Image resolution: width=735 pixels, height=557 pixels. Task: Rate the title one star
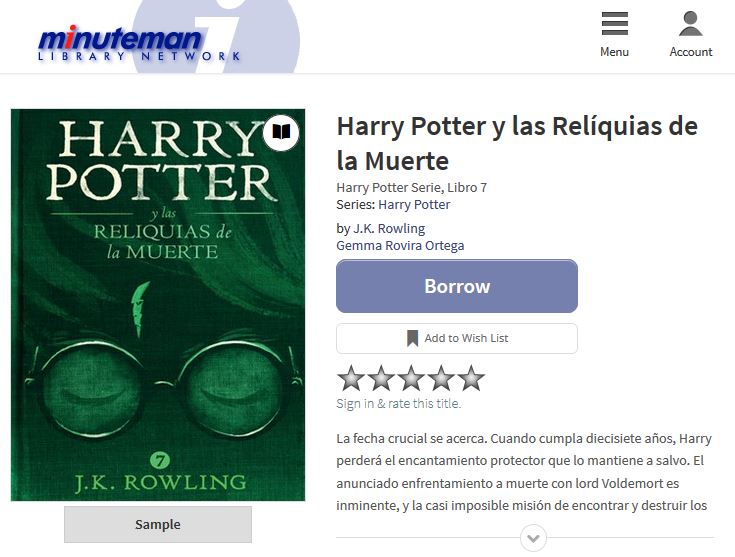tap(351, 378)
